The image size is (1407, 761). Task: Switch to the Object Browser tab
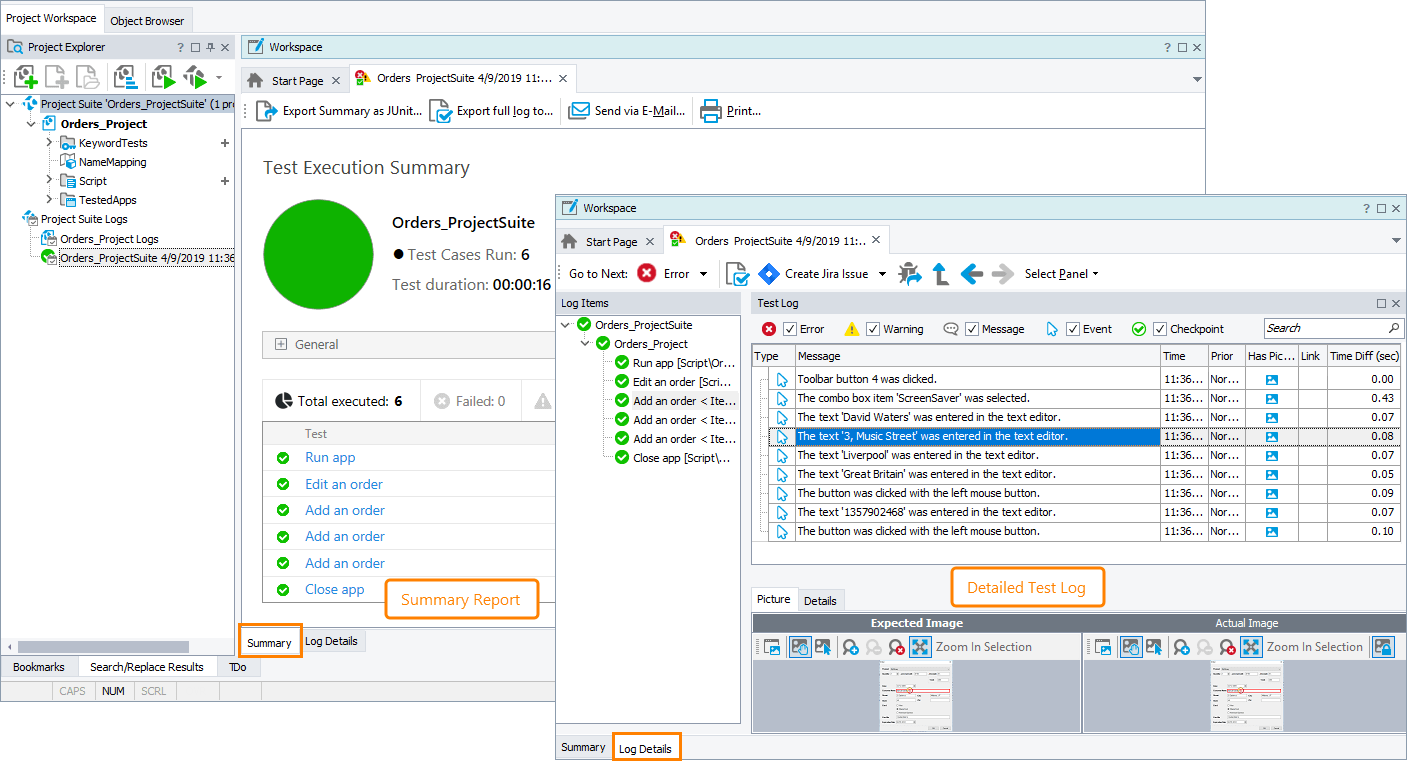147,21
